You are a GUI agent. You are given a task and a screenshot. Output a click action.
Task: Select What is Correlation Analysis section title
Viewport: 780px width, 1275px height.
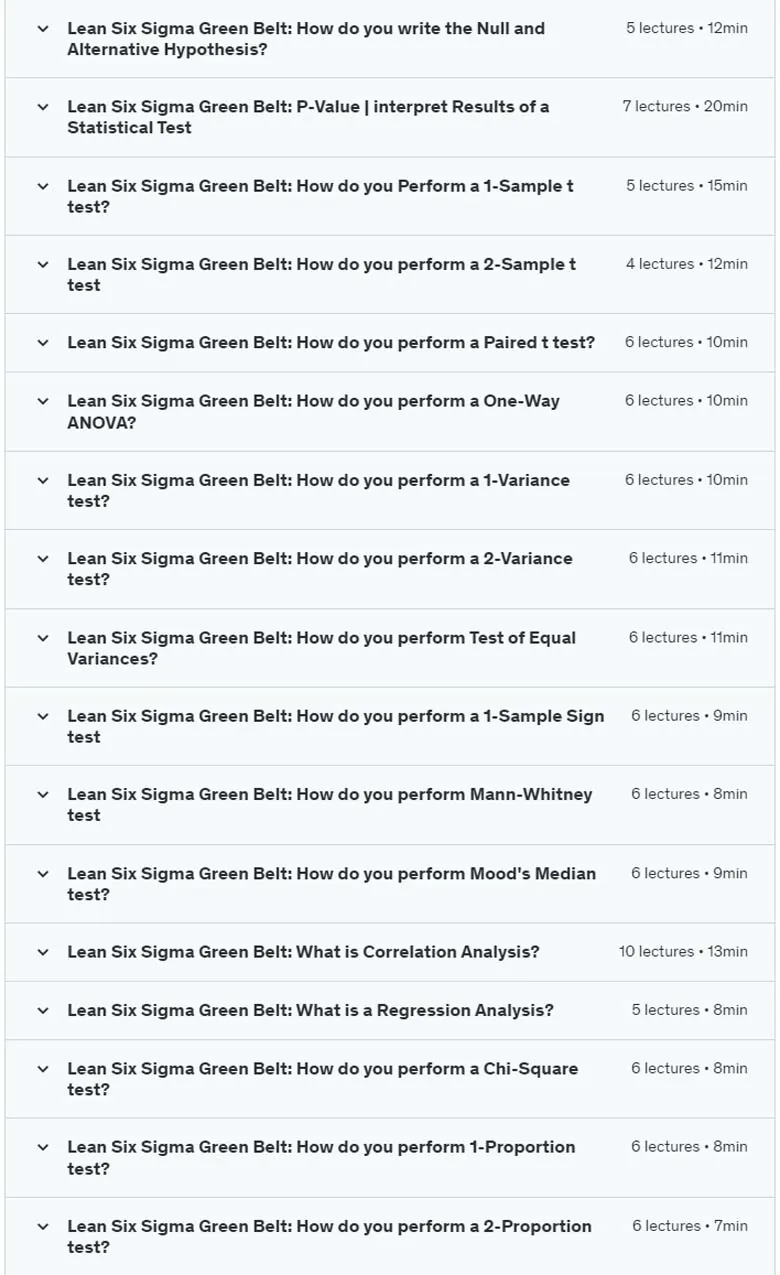coord(303,952)
